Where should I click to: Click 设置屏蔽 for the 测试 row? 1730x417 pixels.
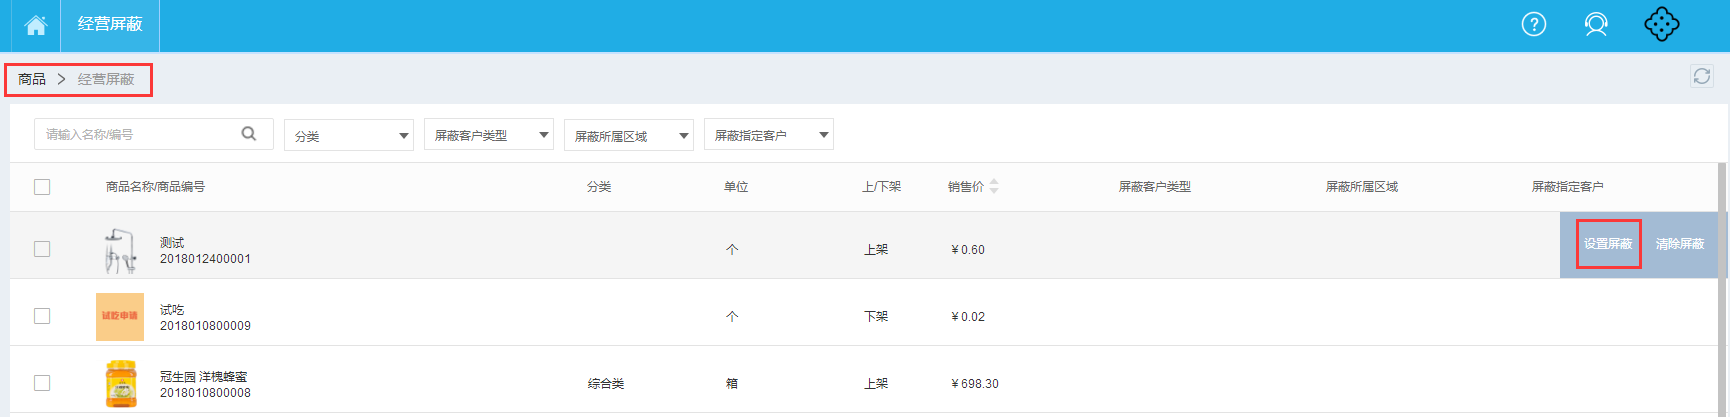[x=1608, y=244]
